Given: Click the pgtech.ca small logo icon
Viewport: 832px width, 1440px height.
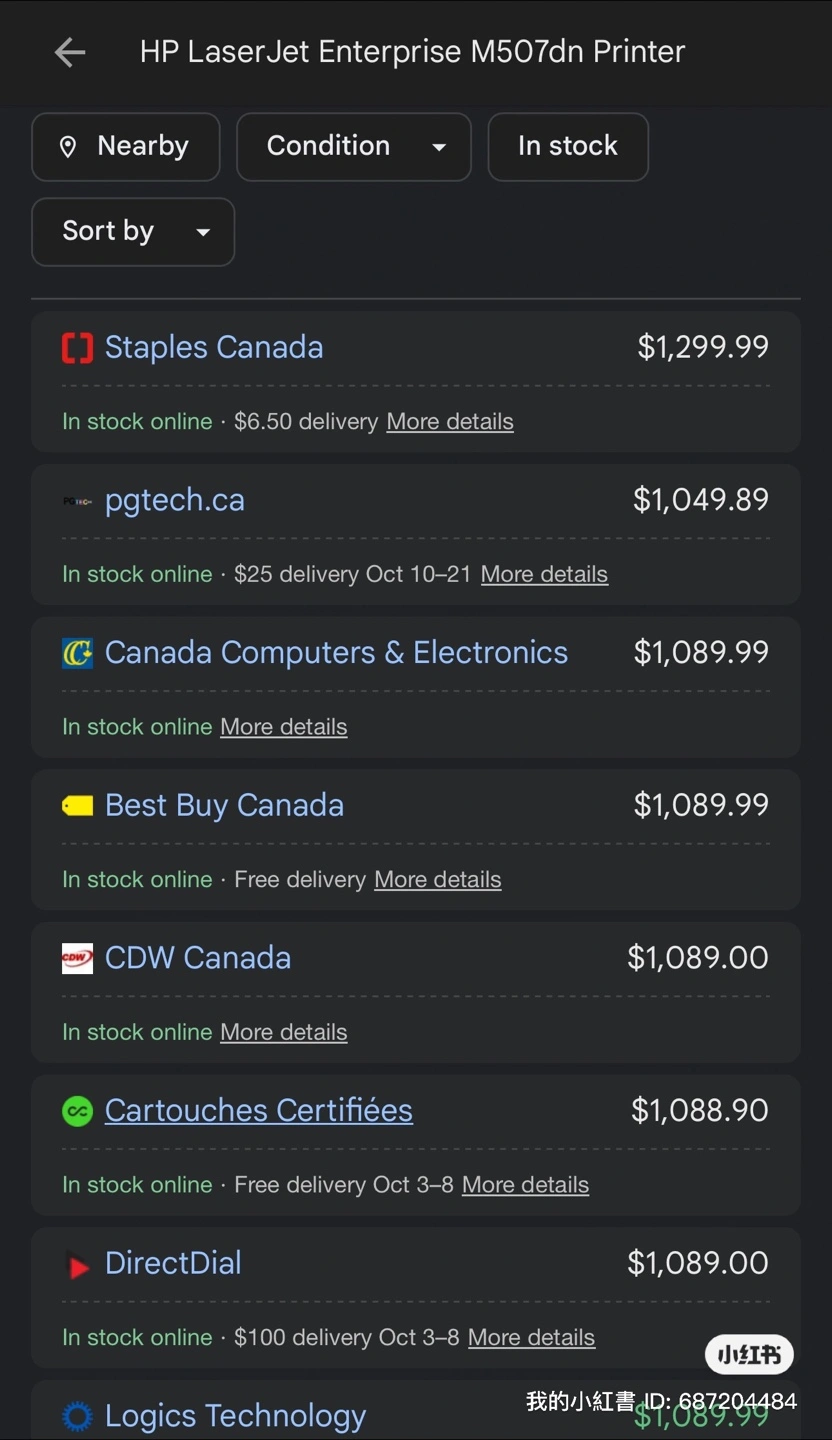Looking at the screenshot, I should click(x=77, y=501).
